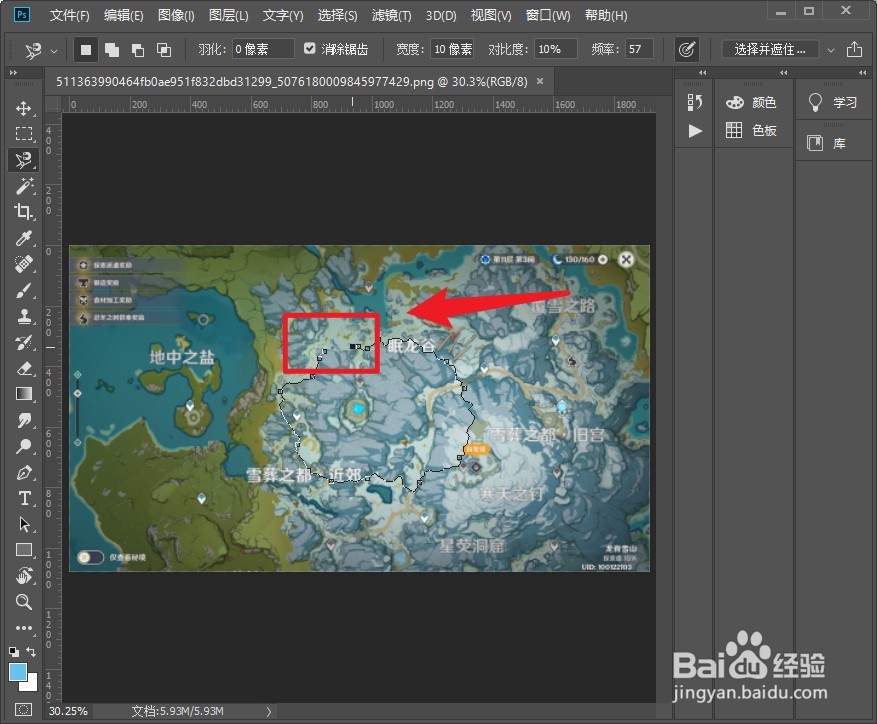This screenshot has height=724, width=877.
Task: Open the Learn (学习) panel
Action: pyautogui.click(x=833, y=102)
